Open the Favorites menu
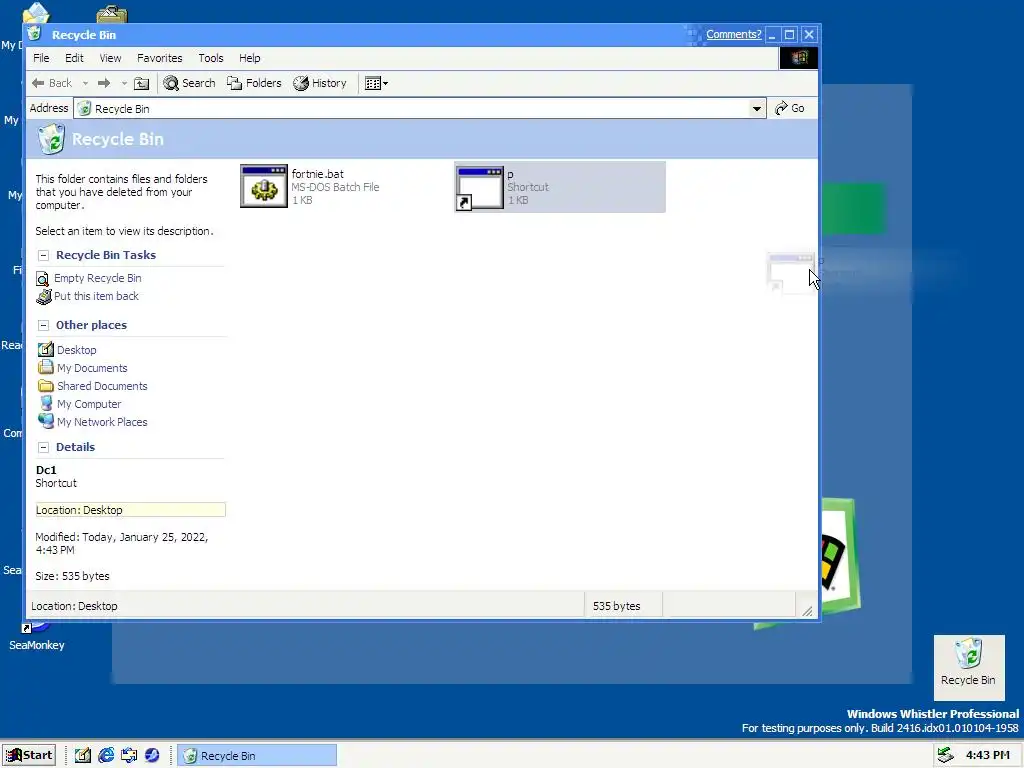The image size is (1024, 768). pyautogui.click(x=160, y=58)
